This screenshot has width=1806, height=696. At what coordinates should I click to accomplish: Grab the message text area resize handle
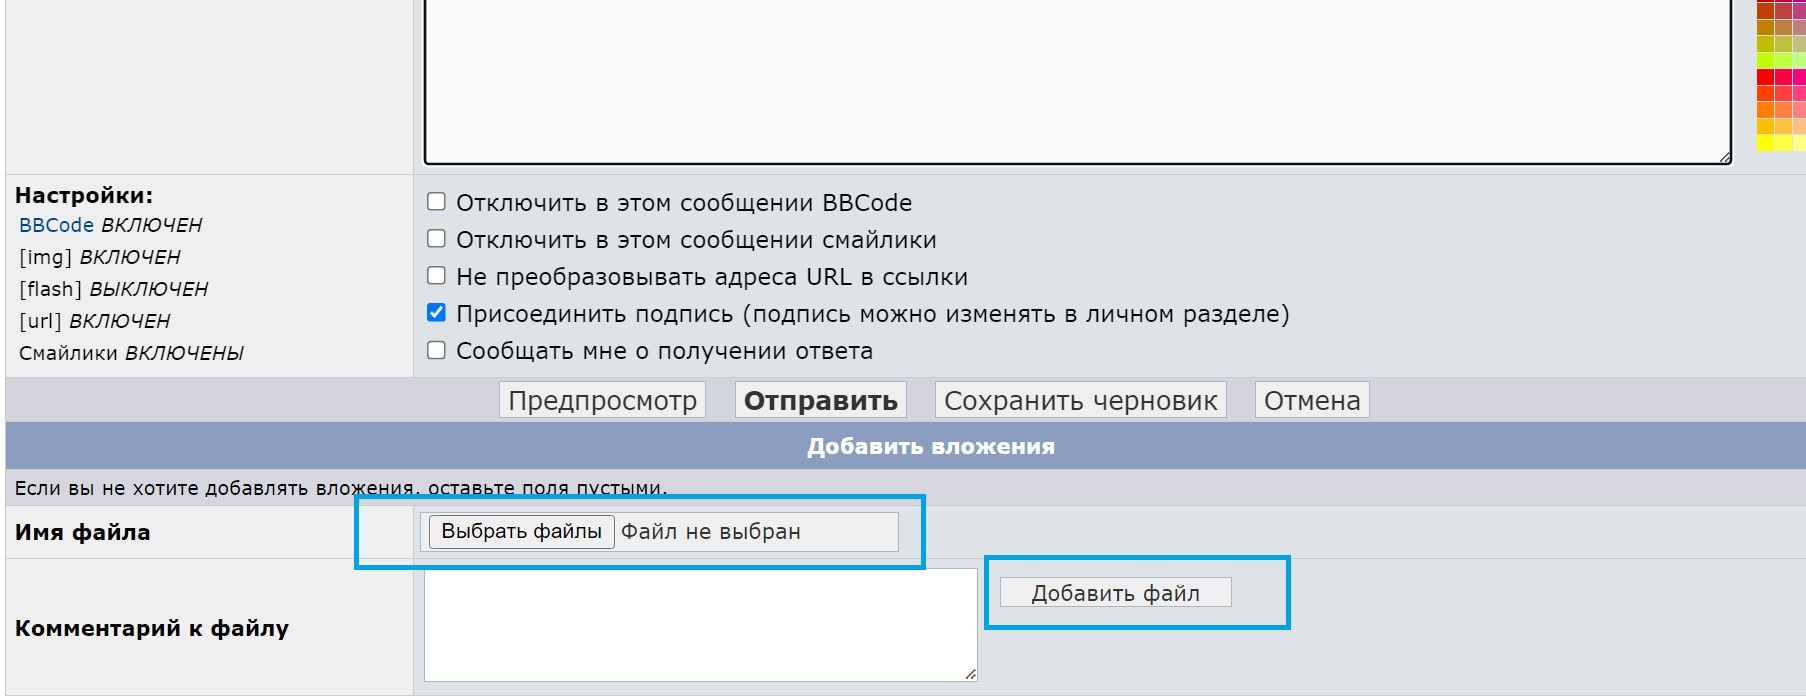[1725, 157]
